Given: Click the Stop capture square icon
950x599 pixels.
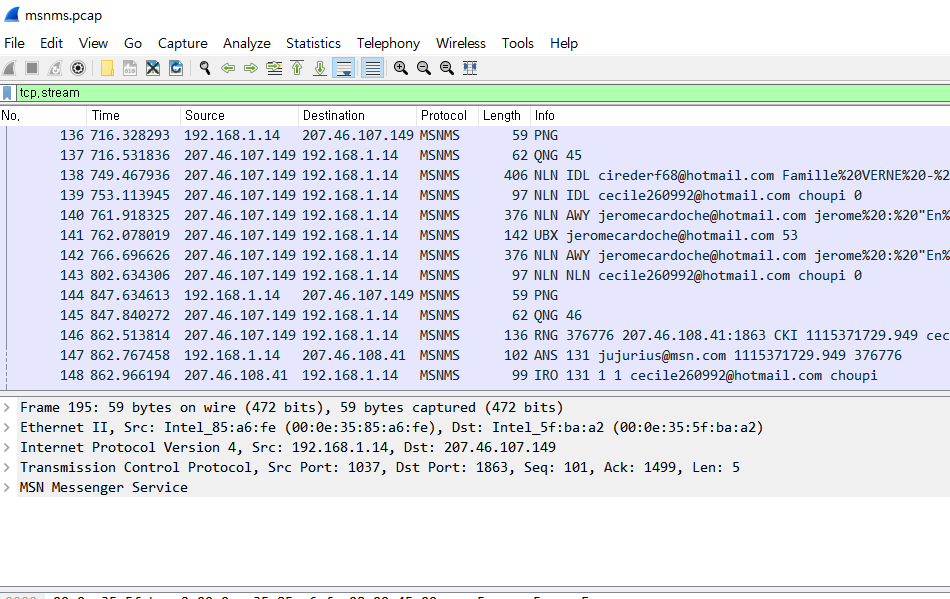Looking at the screenshot, I should (32, 68).
